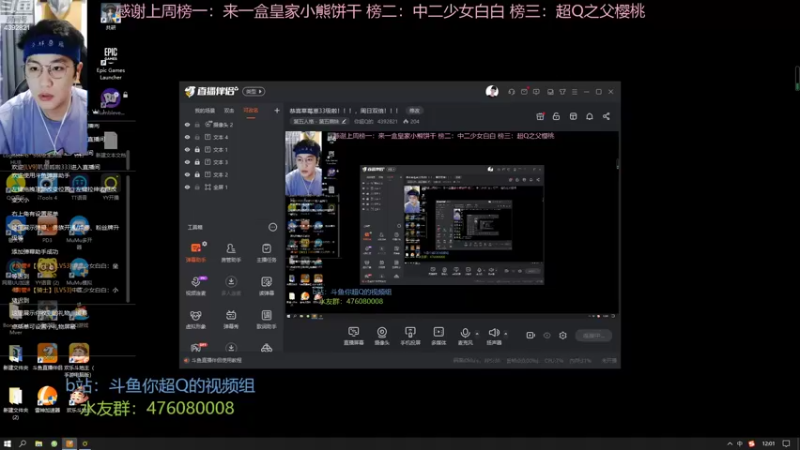Hide the 全屏 1 layer with eye icon

click(x=187, y=187)
